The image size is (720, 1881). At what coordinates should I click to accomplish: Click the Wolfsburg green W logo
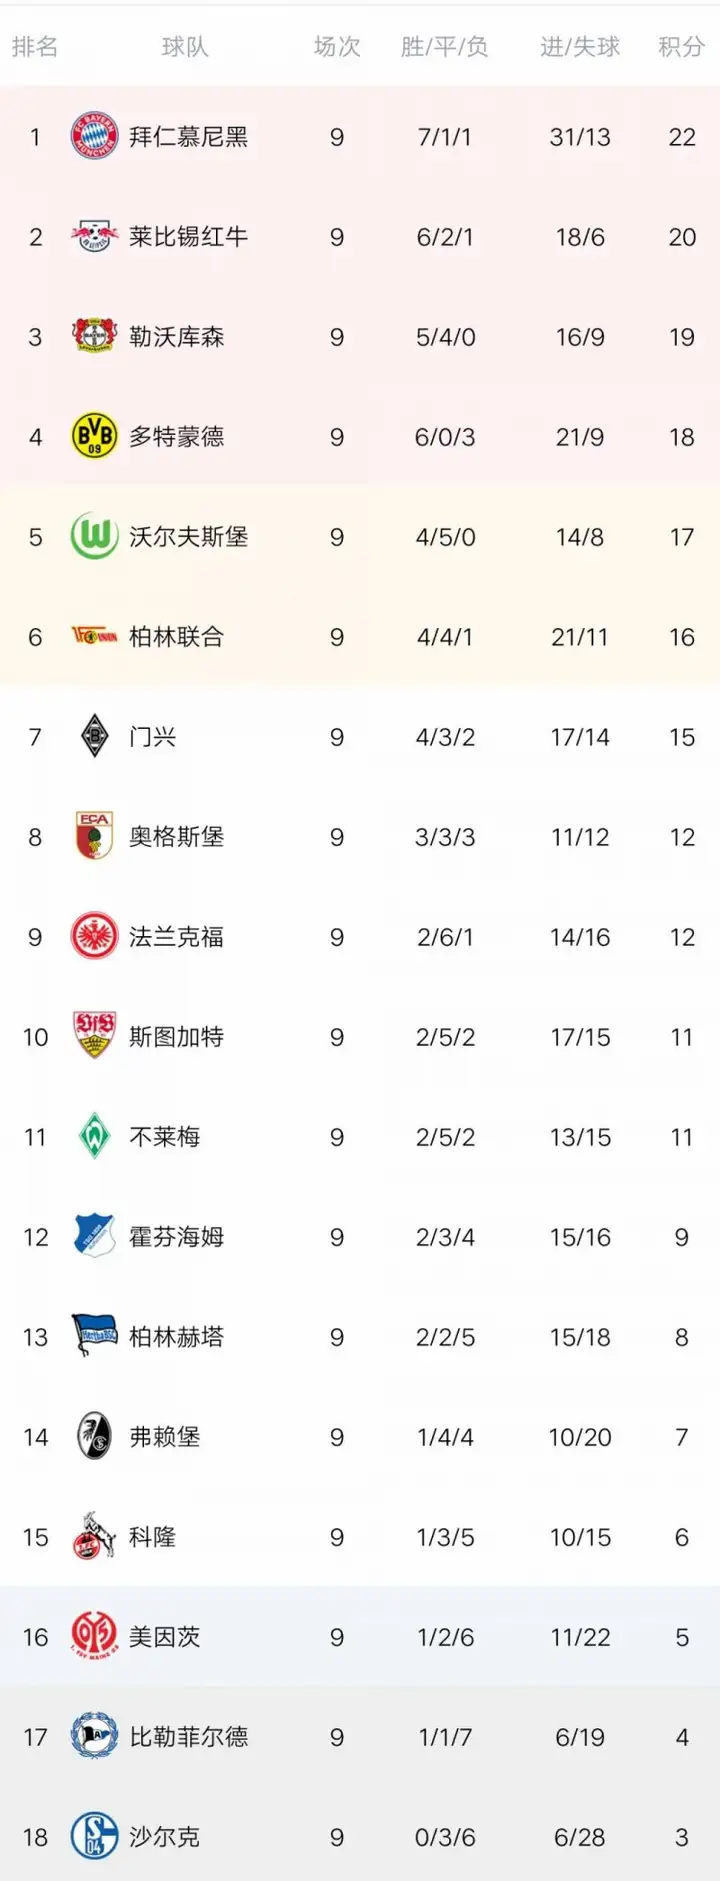94,536
